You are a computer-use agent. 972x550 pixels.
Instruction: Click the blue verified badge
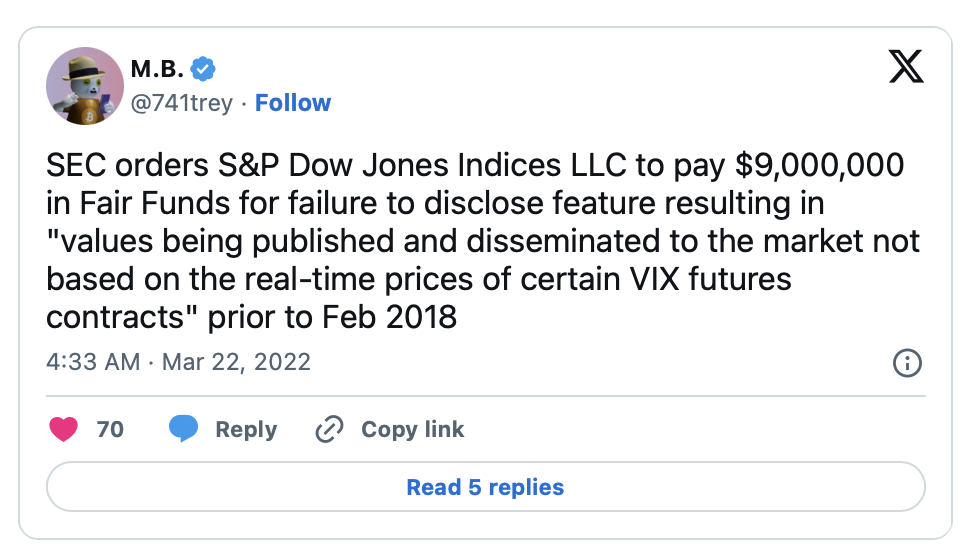[x=203, y=69]
